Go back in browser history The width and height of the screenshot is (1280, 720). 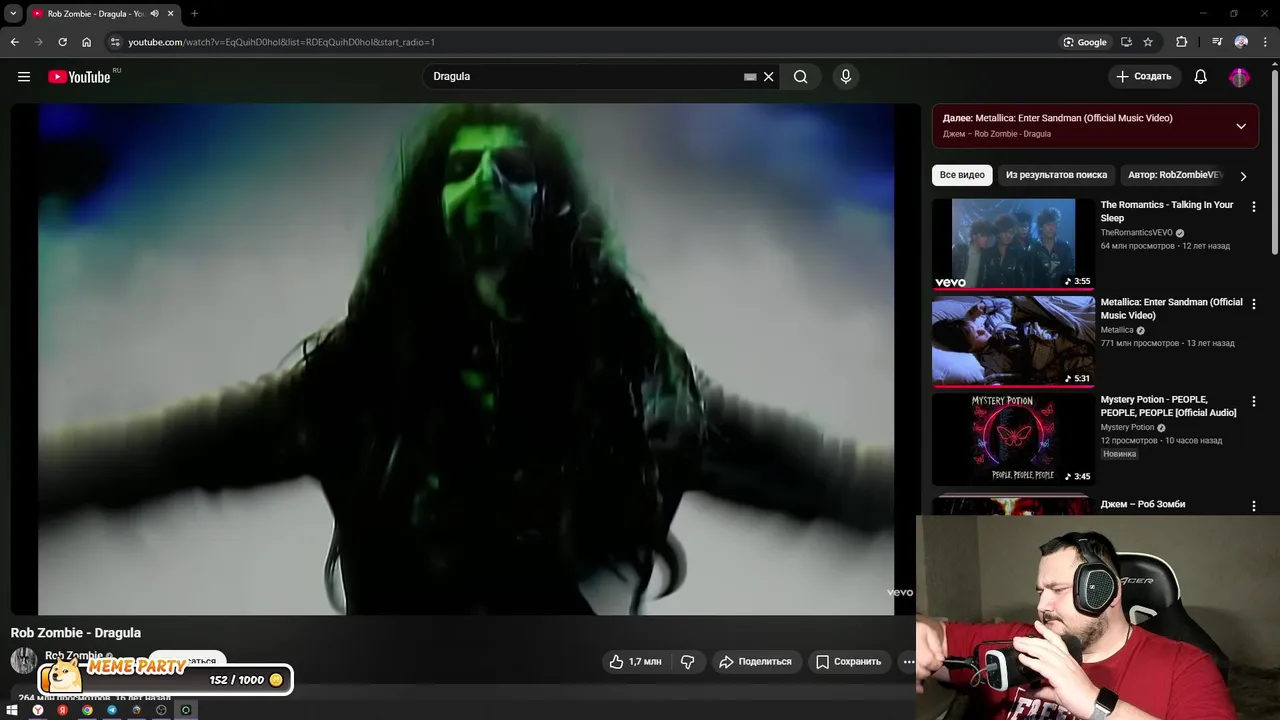click(x=14, y=42)
